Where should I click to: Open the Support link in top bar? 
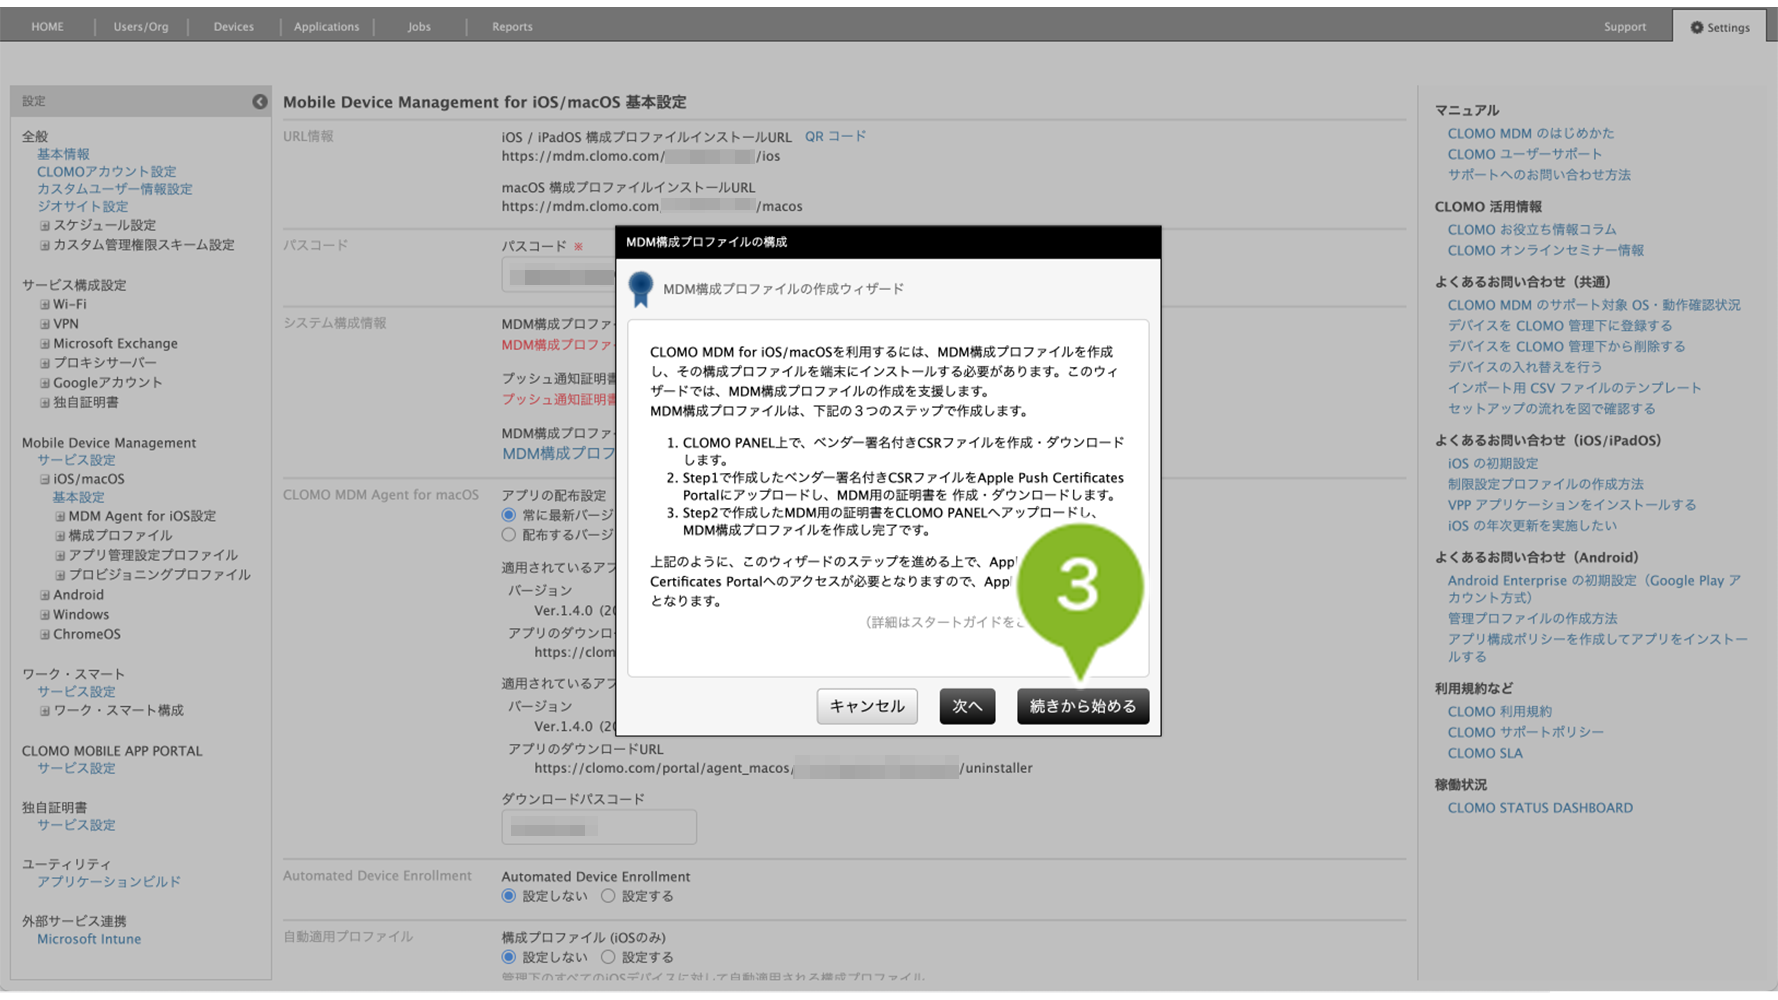point(1625,27)
